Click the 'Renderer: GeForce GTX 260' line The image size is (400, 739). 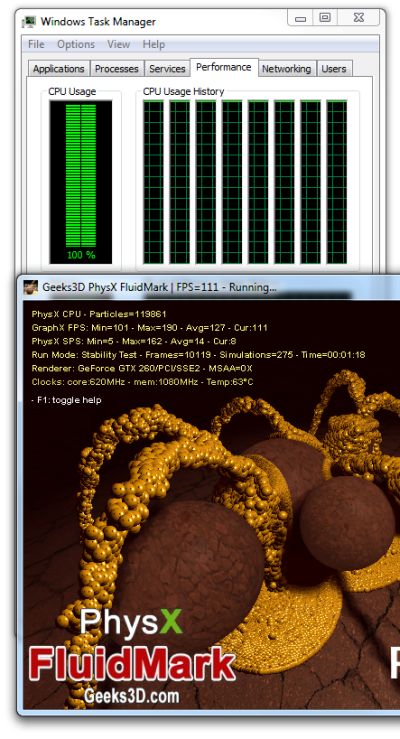(x=142, y=368)
